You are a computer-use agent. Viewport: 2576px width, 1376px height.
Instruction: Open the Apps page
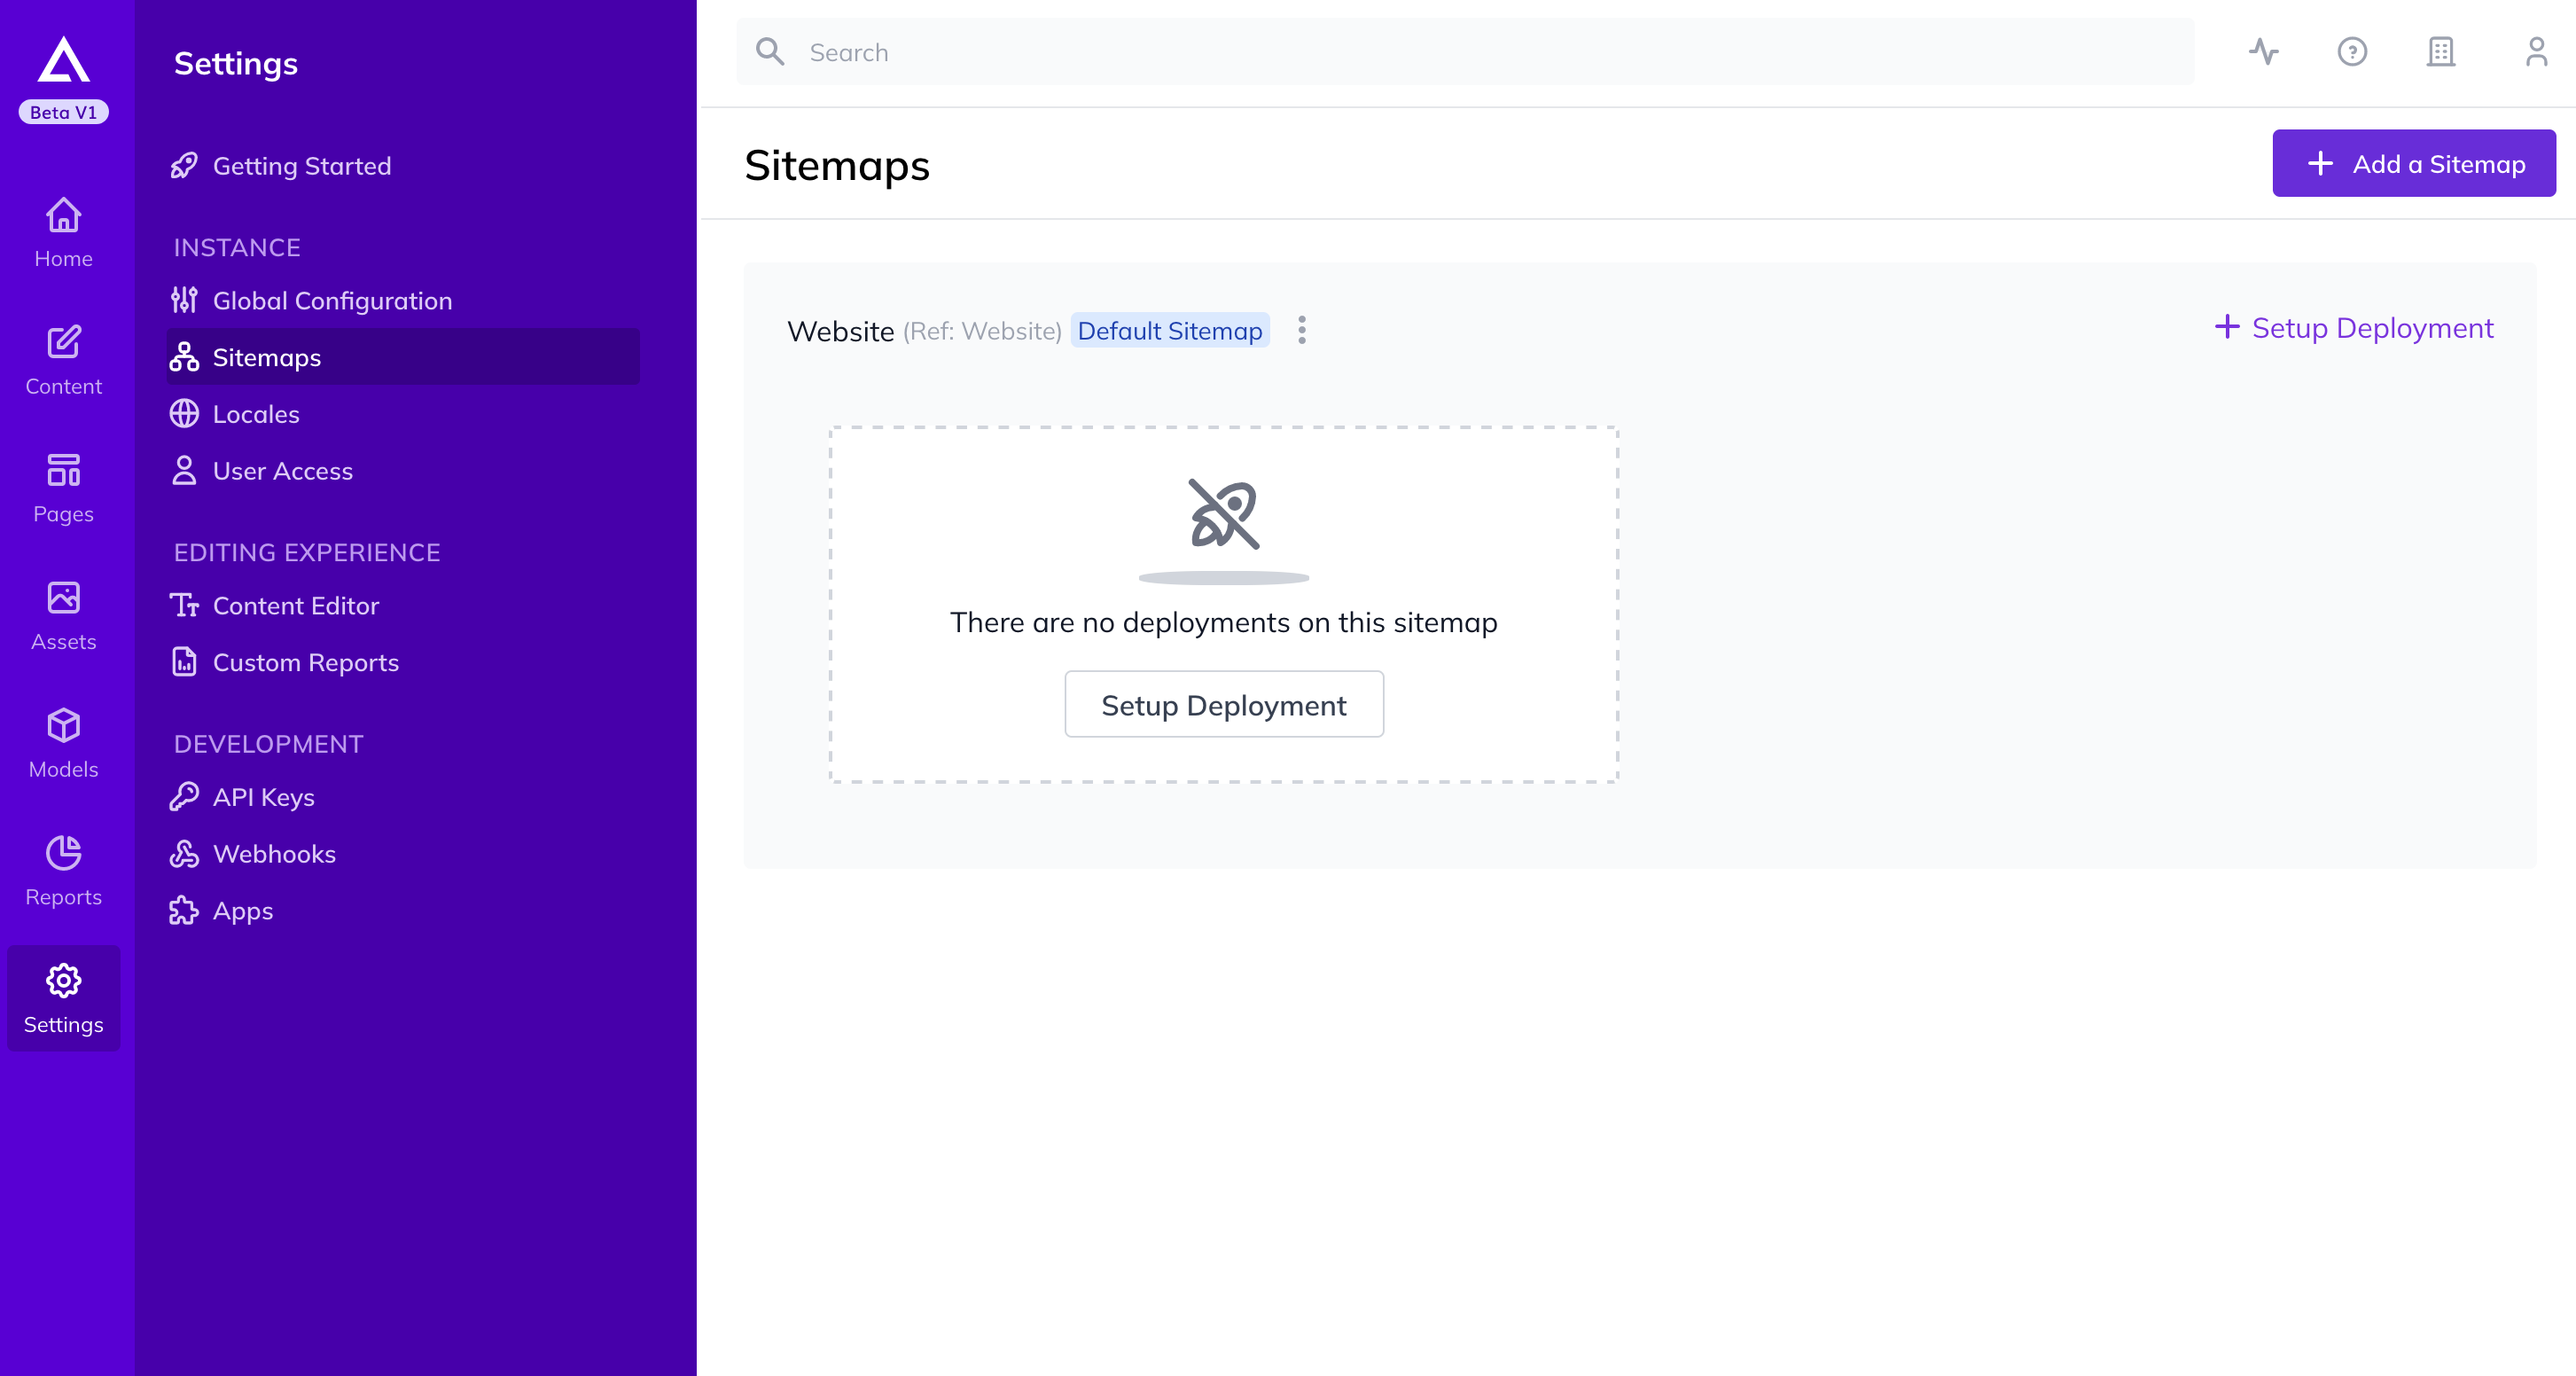tap(403, 910)
